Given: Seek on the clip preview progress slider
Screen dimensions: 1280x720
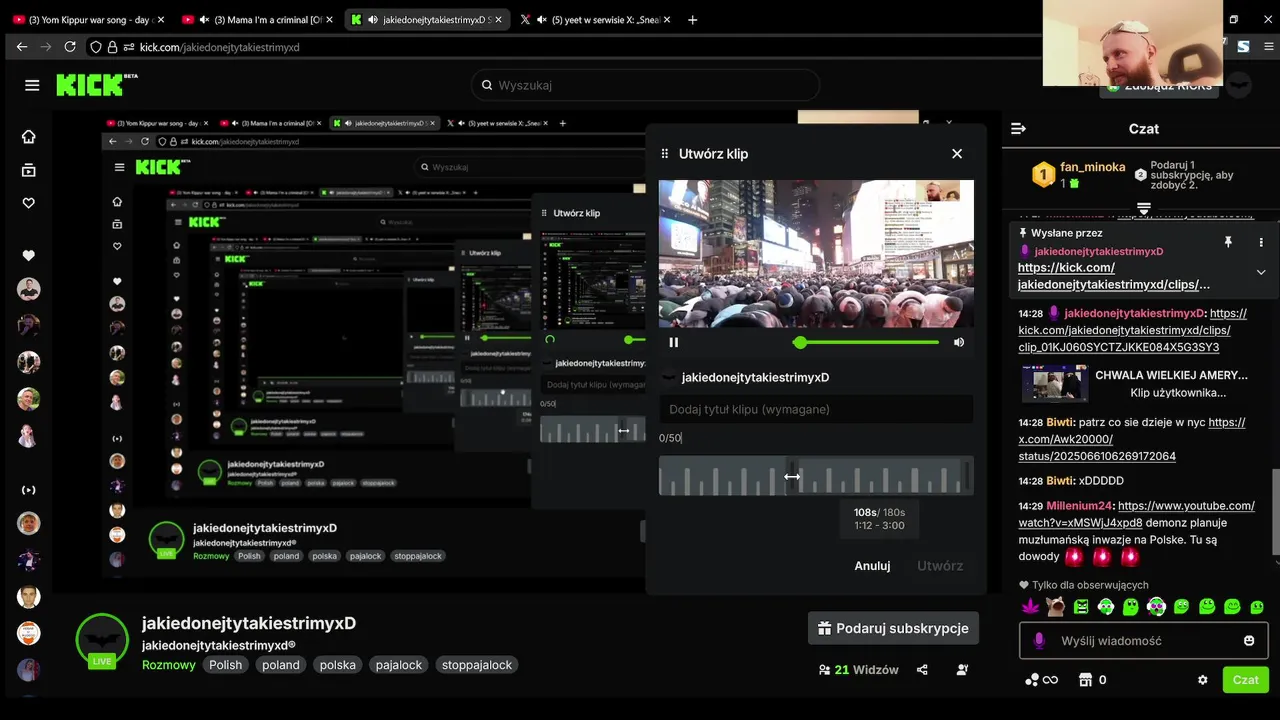Looking at the screenshot, I should (866, 342).
